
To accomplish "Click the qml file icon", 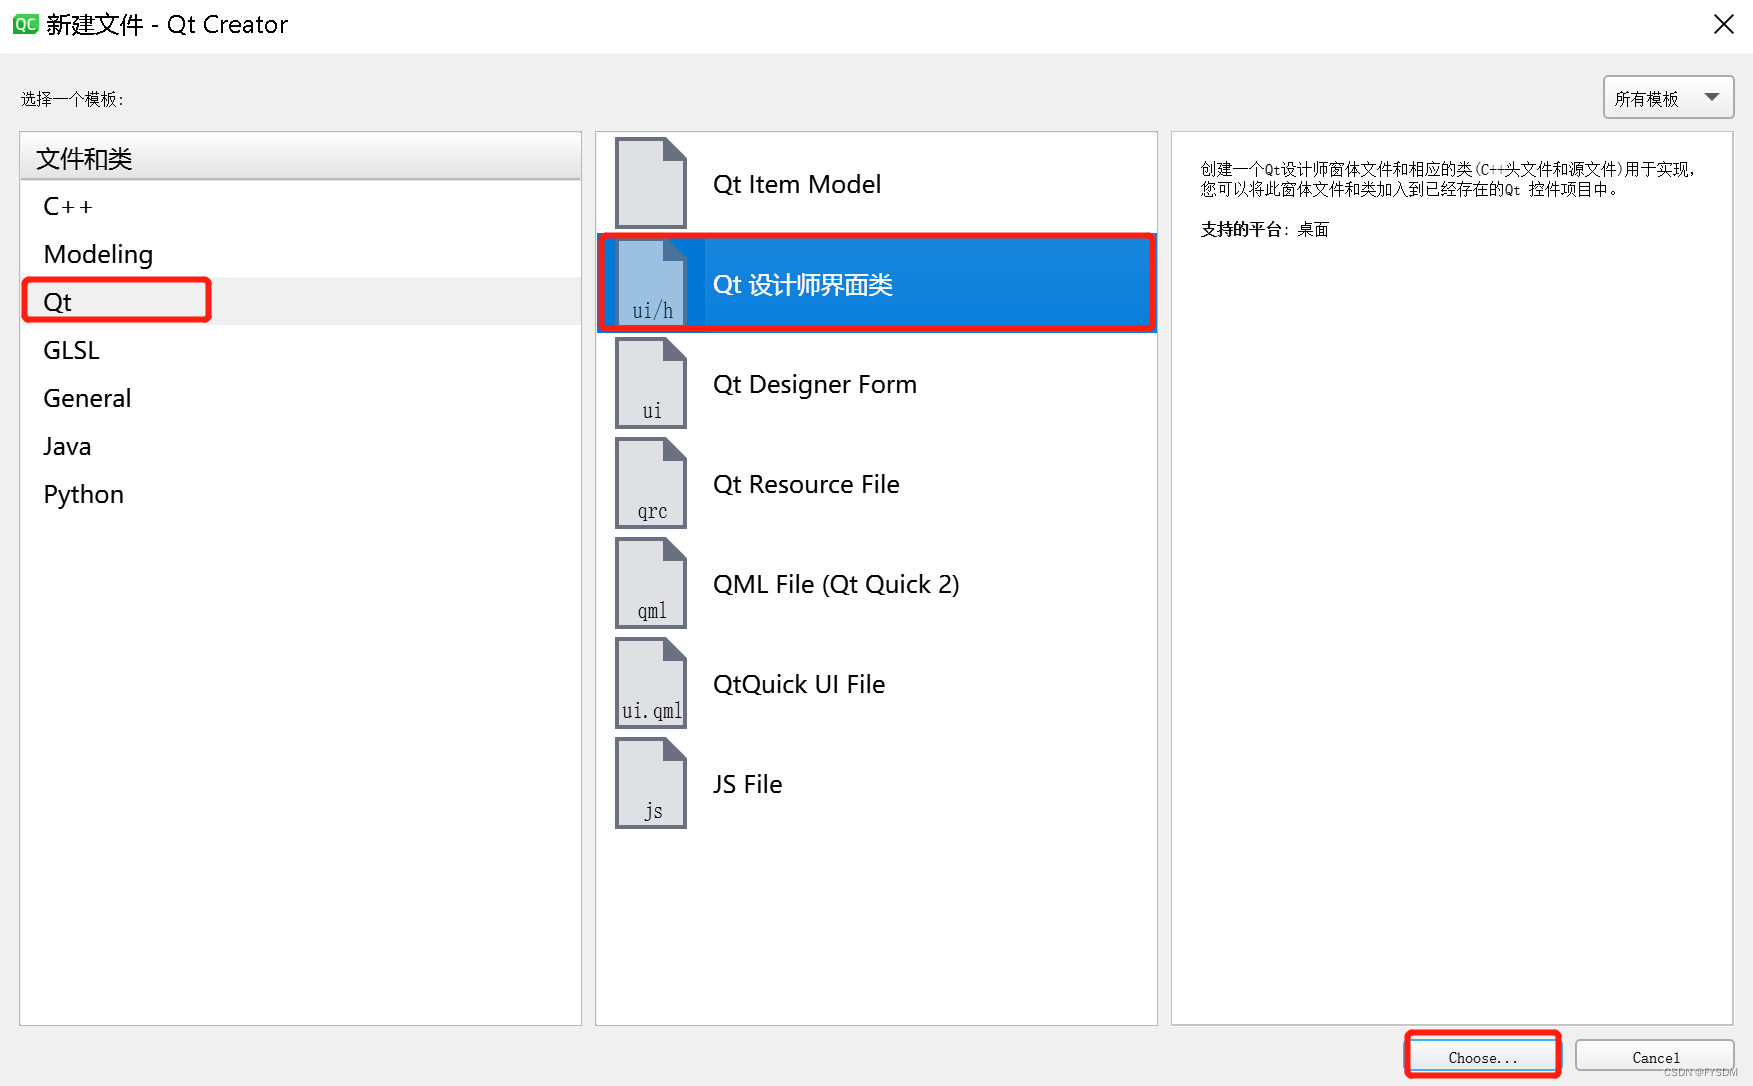I will [x=651, y=583].
